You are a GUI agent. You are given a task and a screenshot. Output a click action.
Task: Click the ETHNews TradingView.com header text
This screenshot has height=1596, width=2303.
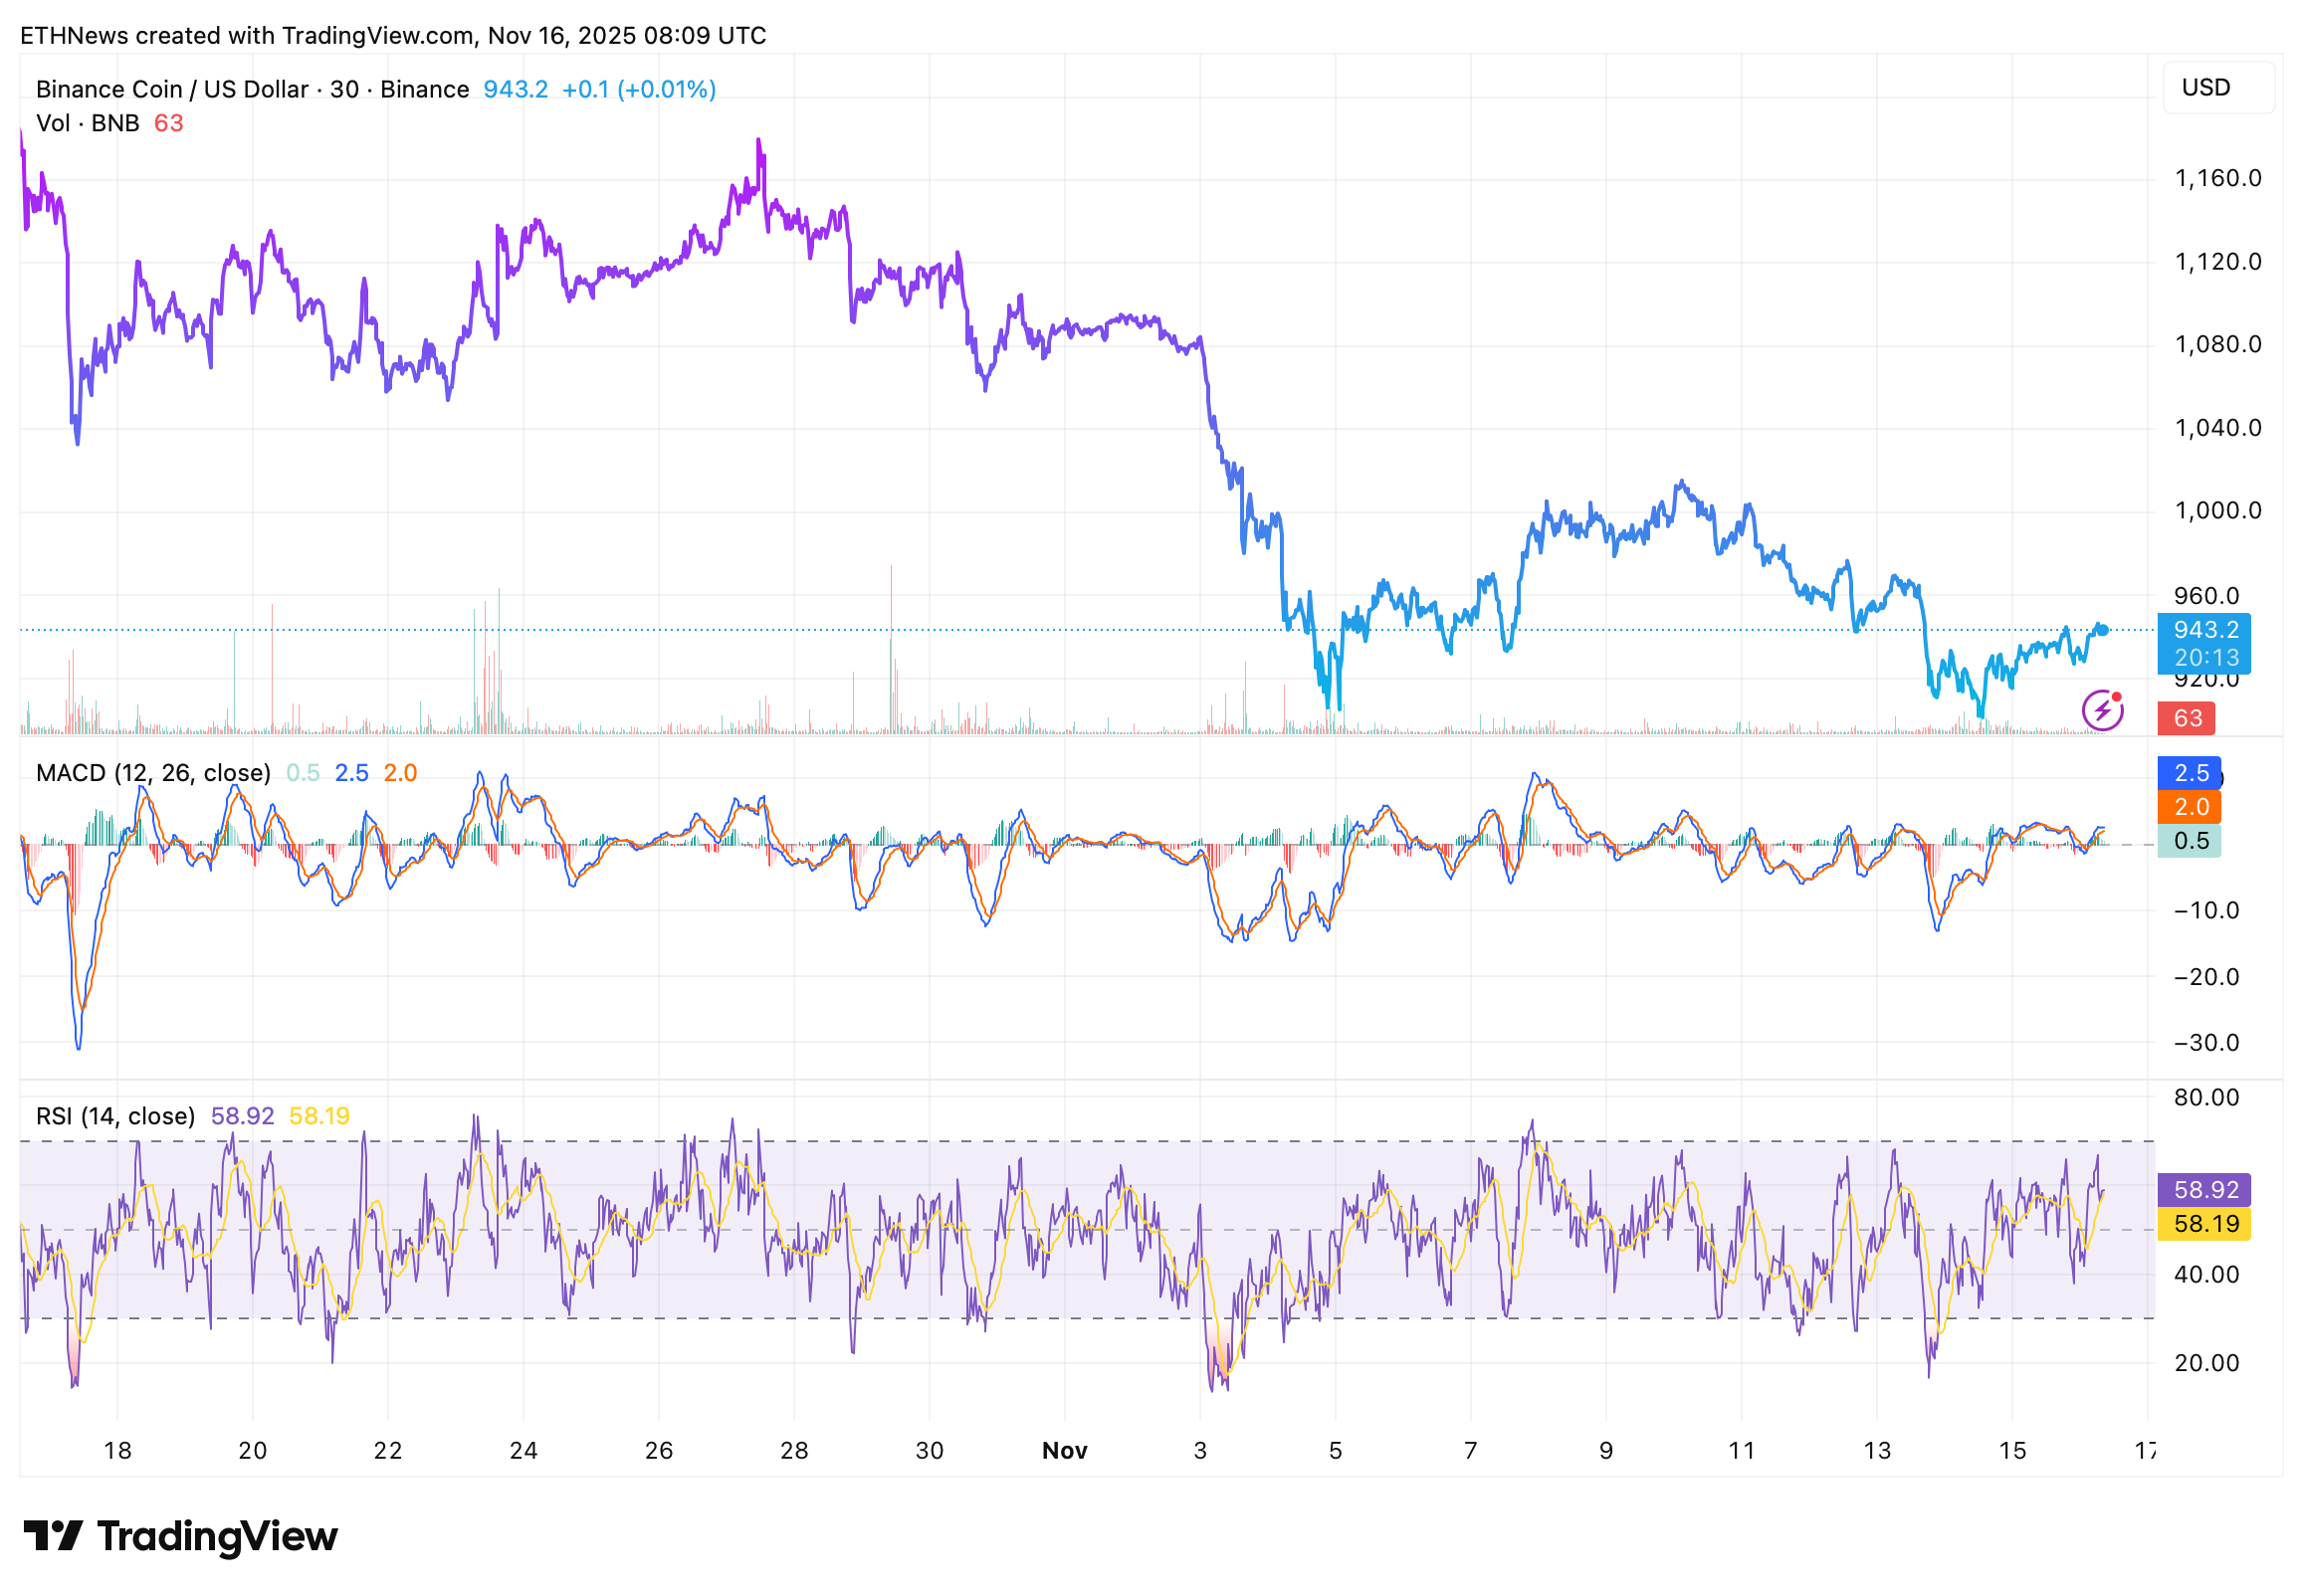point(393,36)
